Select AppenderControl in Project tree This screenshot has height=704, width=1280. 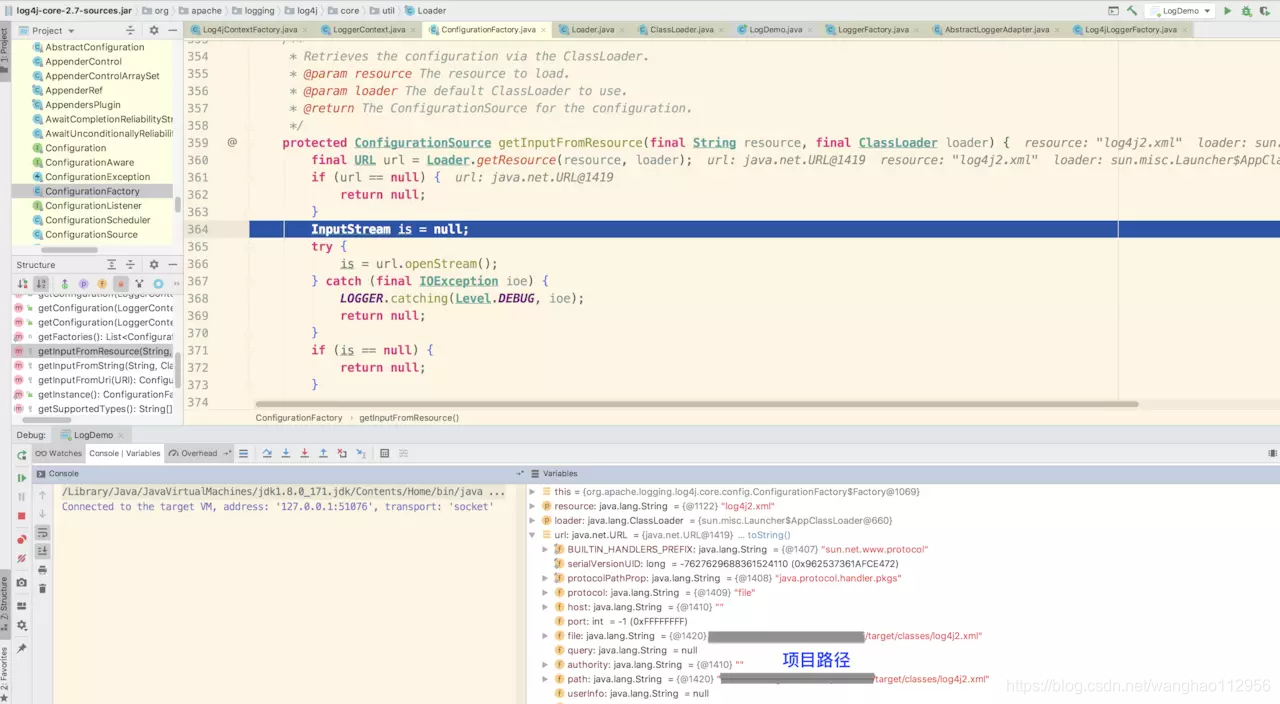pyautogui.click(x=84, y=61)
